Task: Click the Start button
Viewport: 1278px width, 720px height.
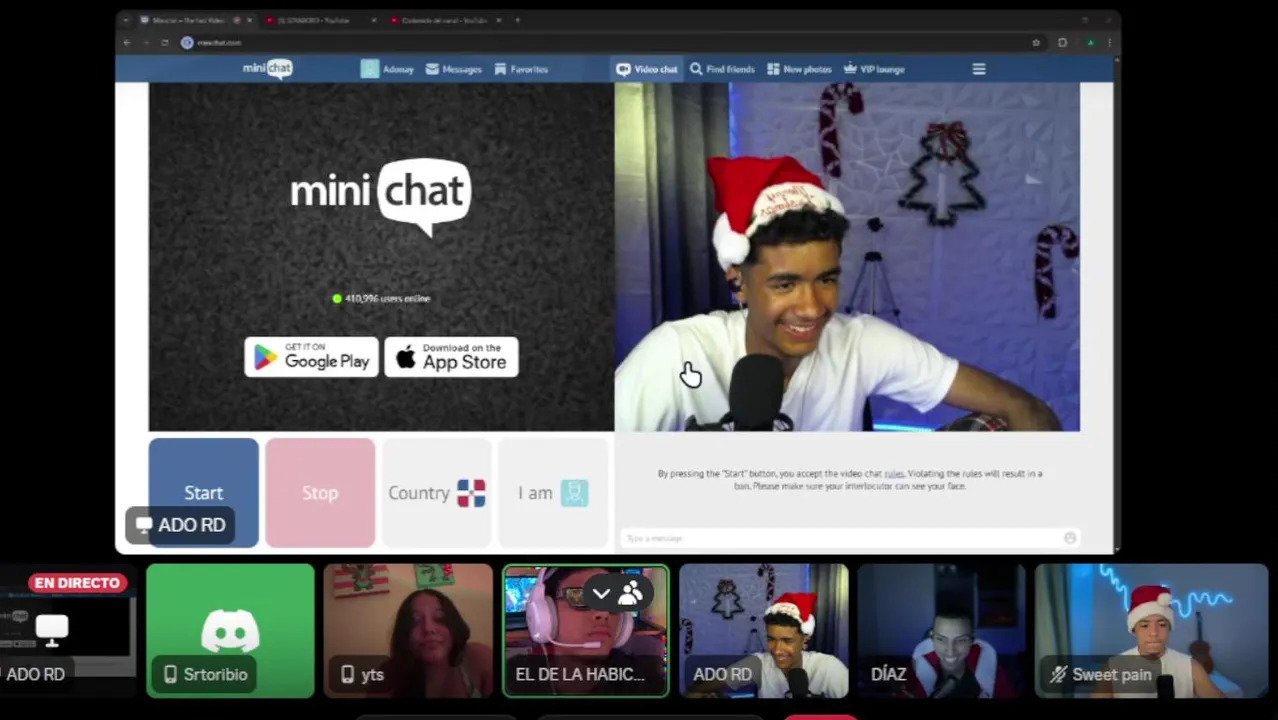Action: tap(203, 492)
